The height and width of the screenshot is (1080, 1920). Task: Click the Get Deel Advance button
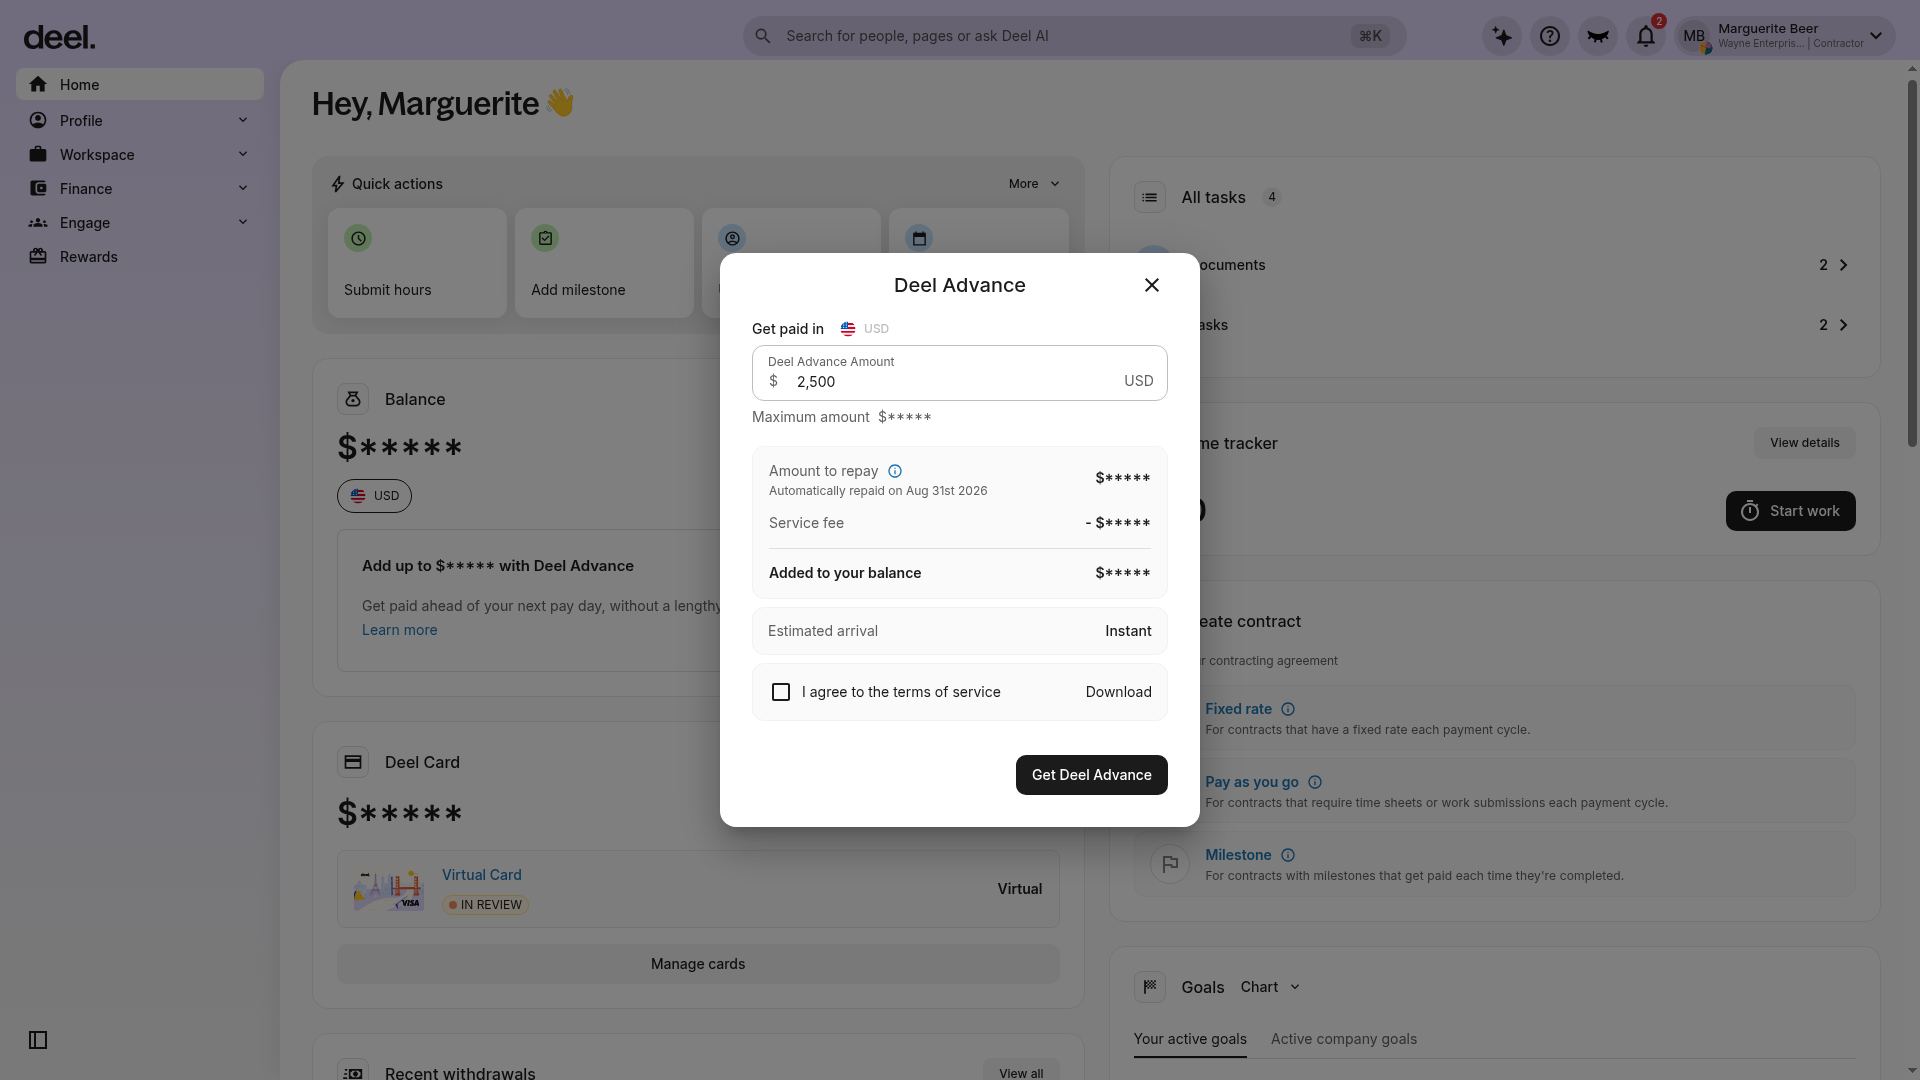1092,775
